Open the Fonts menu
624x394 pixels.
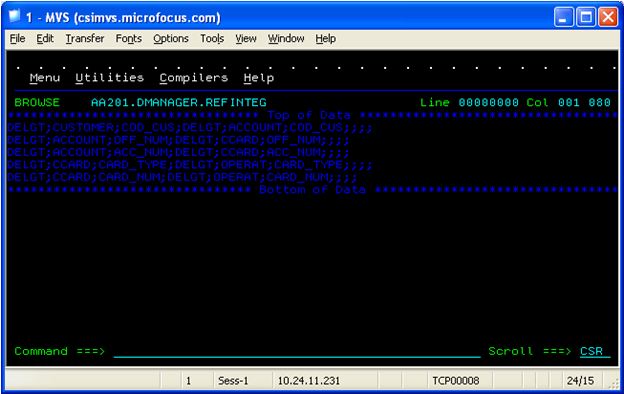click(x=129, y=39)
